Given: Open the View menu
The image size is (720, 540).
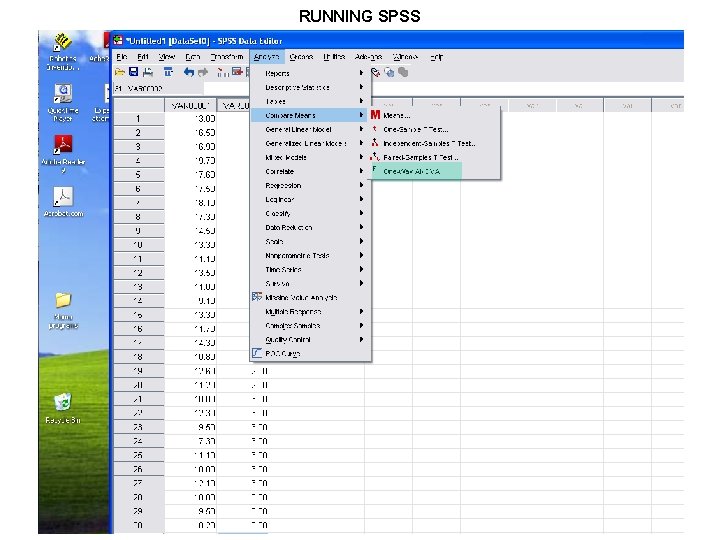Looking at the screenshot, I should [167, 57].
